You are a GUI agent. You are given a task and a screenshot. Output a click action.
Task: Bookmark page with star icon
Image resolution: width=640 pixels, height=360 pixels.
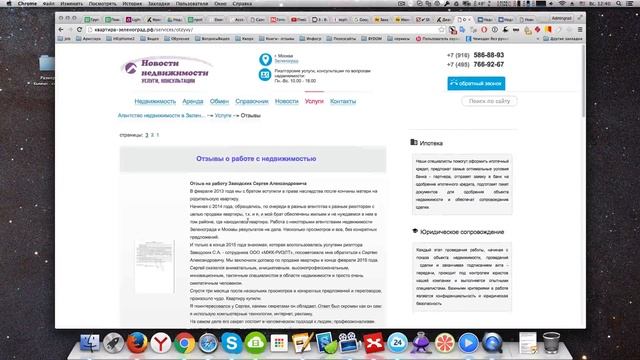click(441, 30)
